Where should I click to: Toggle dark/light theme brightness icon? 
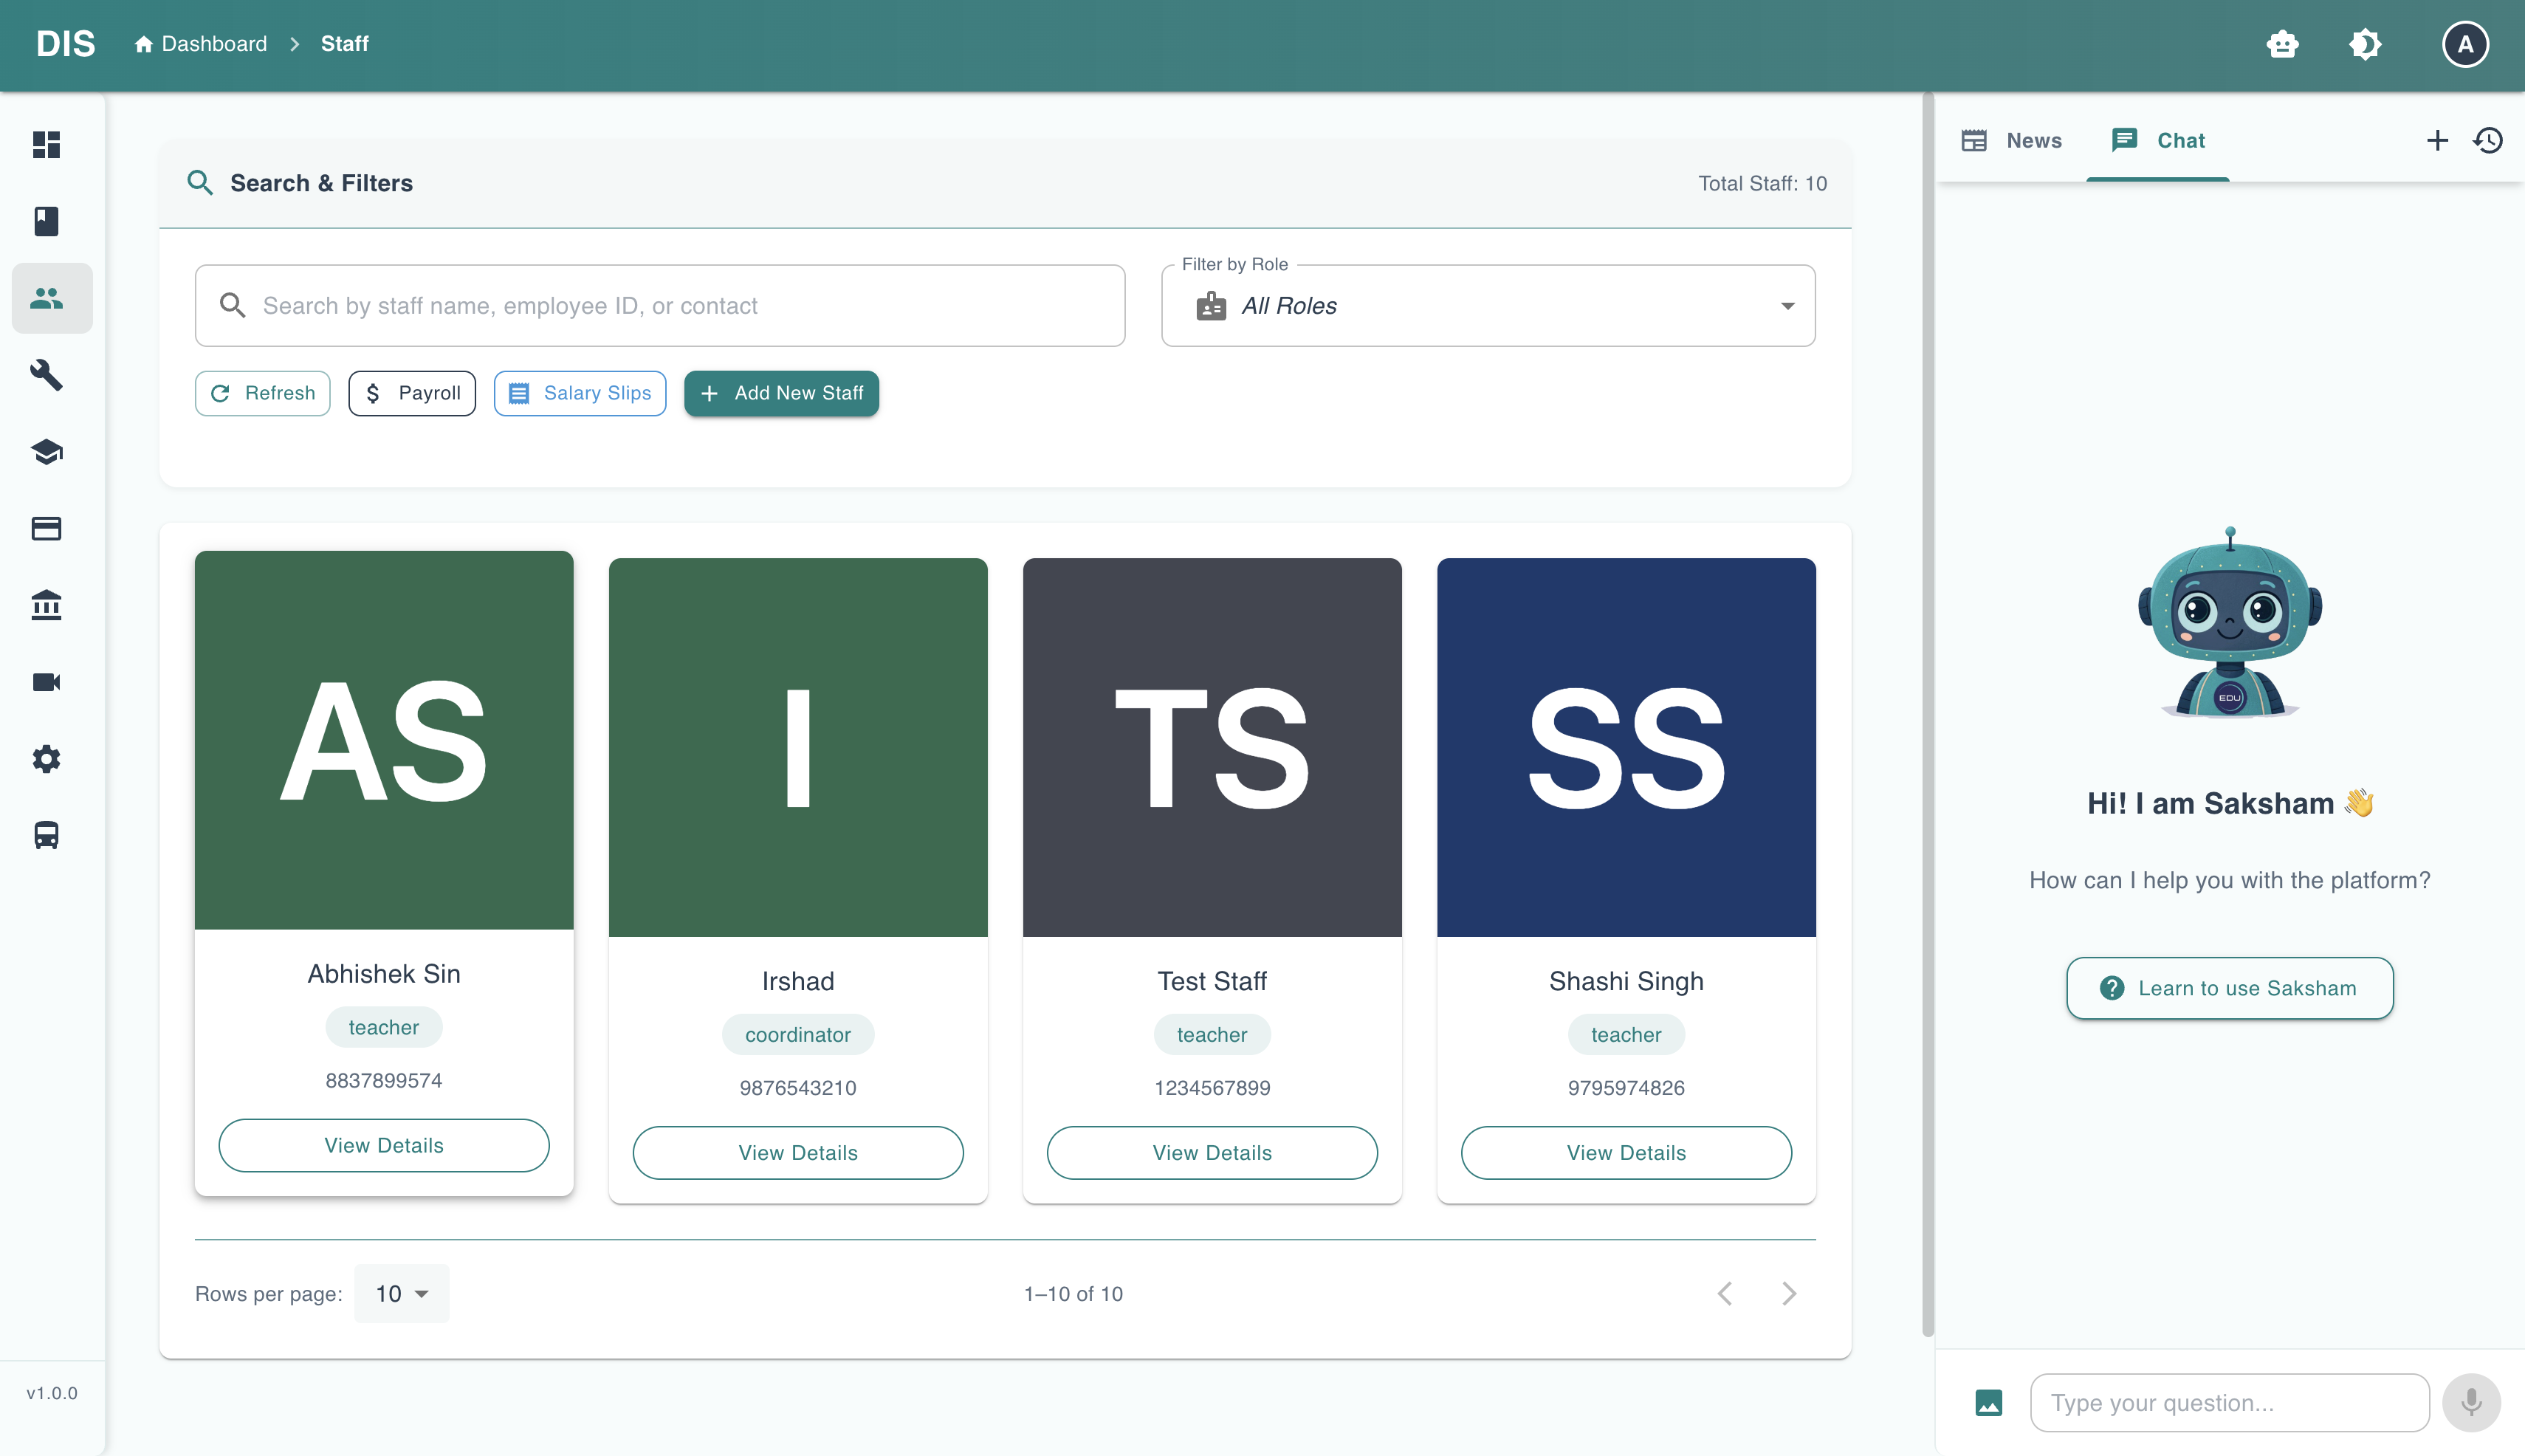(x=2365, y=44)
